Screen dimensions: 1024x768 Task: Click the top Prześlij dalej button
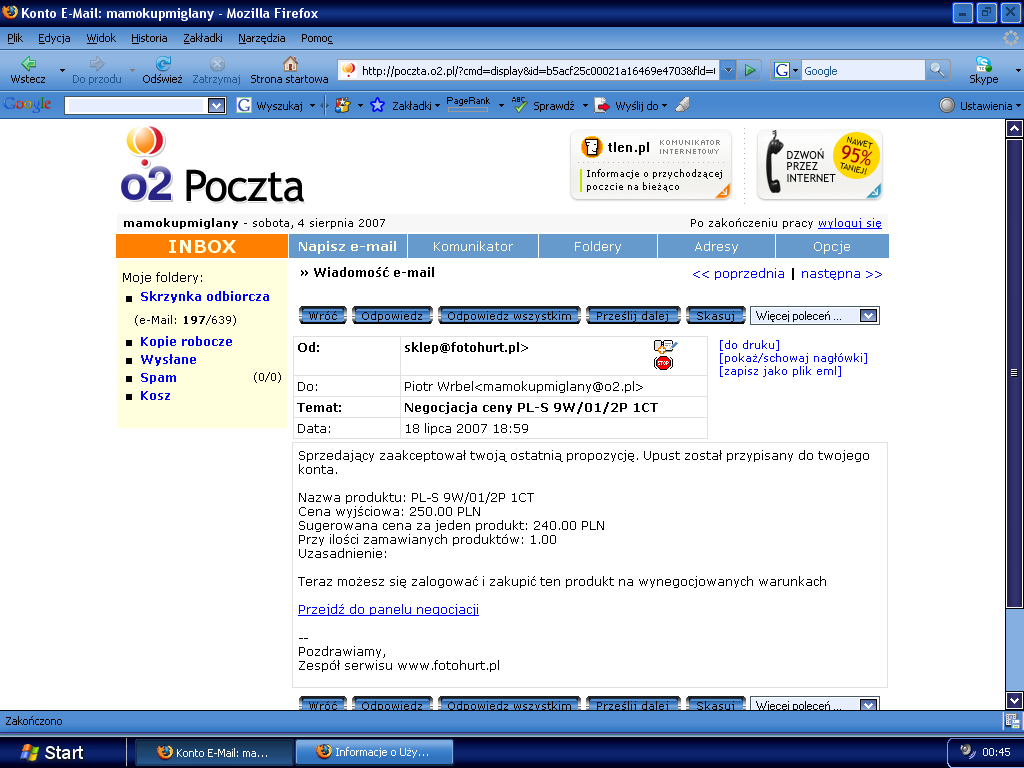pyautogui.click(x=633, y=315)
